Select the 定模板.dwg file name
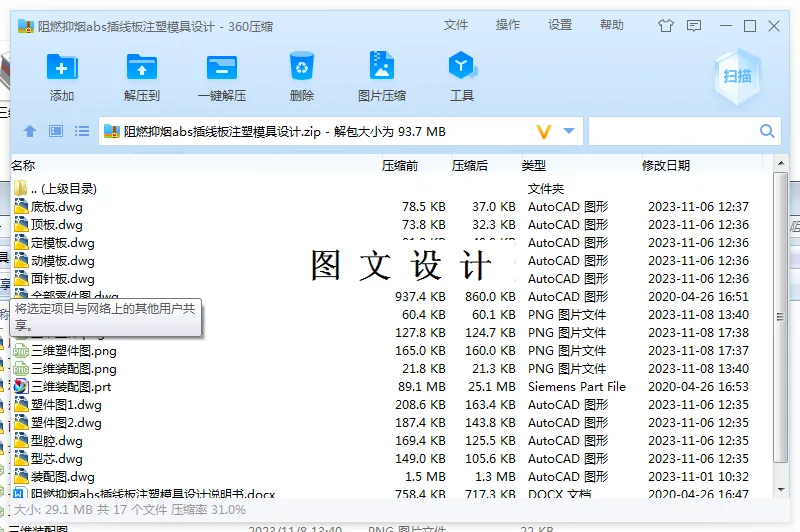 tap(63, 243)
